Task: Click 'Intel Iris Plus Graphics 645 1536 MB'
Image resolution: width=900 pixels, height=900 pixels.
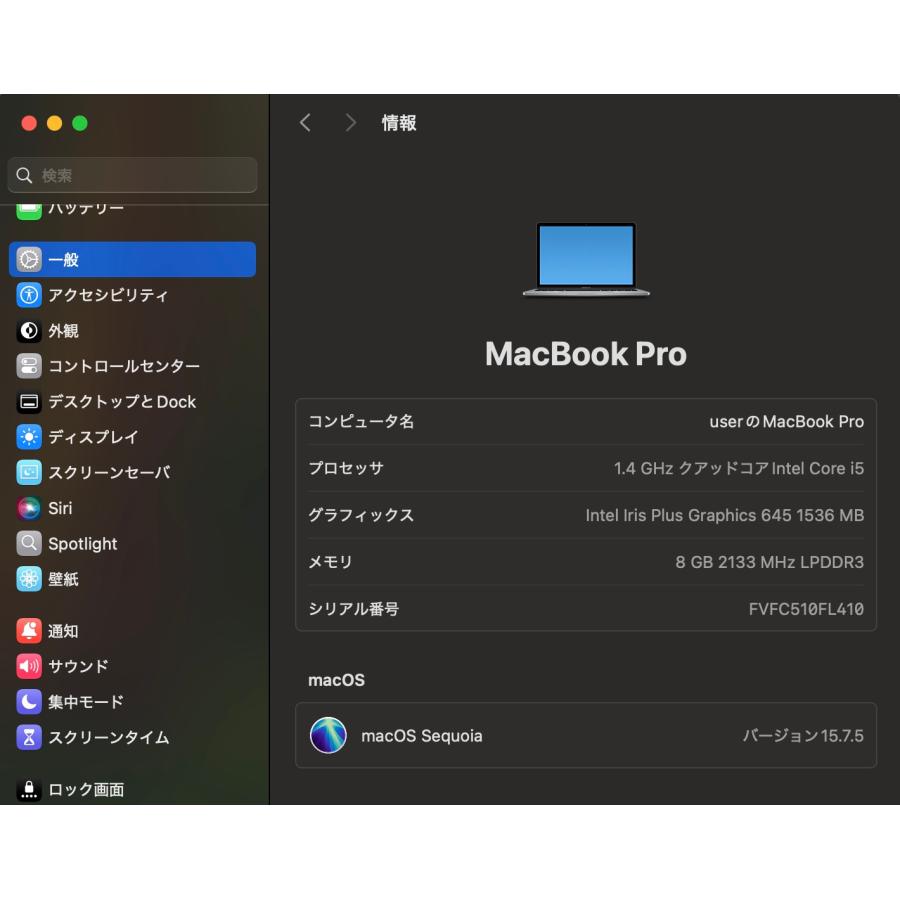Action: pyautogui.click(x=724, y=515)
